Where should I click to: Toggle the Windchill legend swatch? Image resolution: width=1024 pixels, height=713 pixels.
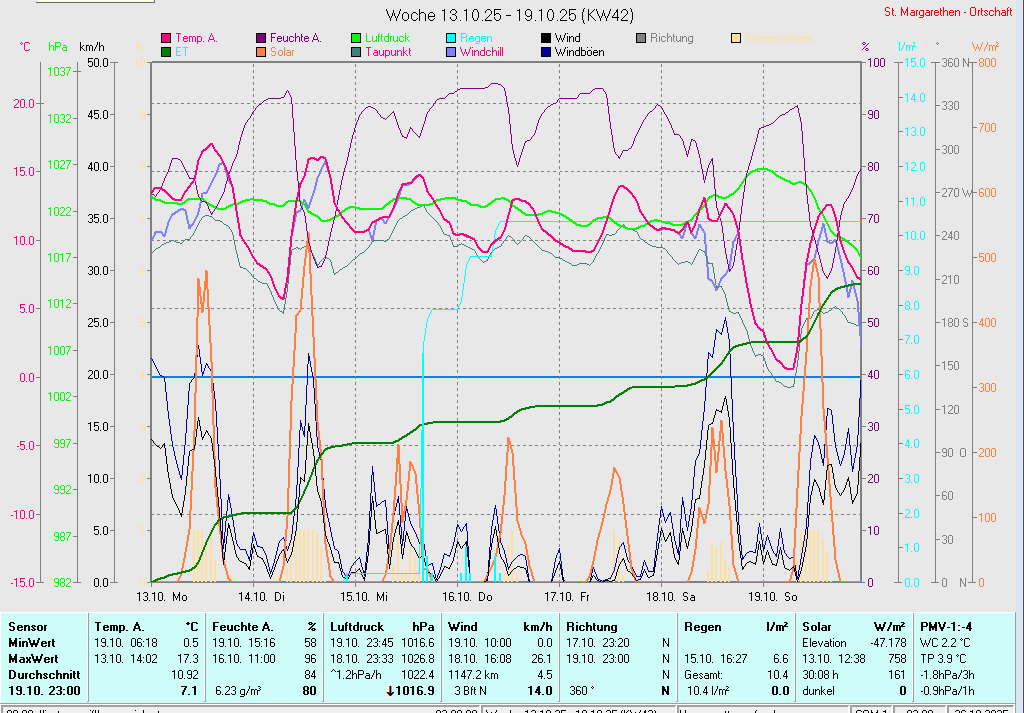pyautogui.click(x=452, y=51)
